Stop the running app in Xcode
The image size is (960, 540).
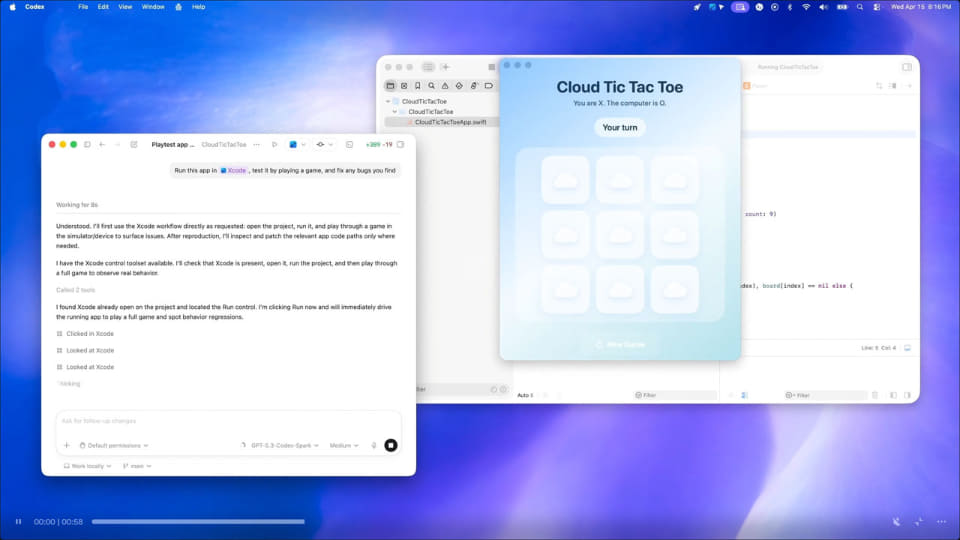click(x=492, y=67)
